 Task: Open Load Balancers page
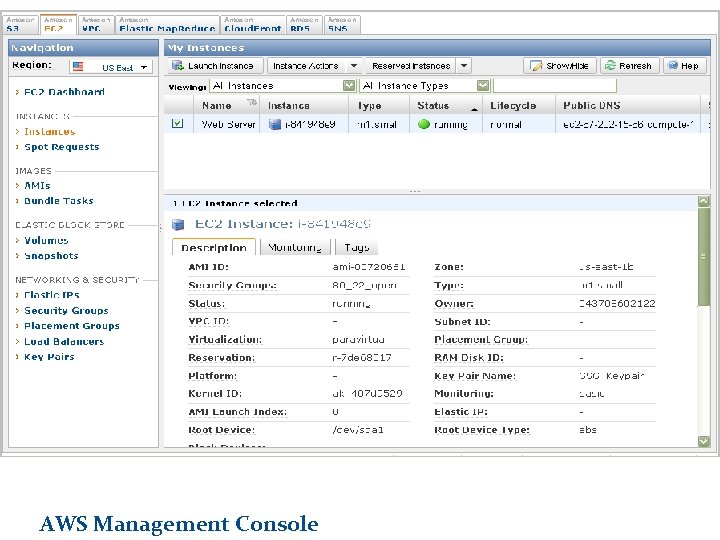(x=64, y=342)
